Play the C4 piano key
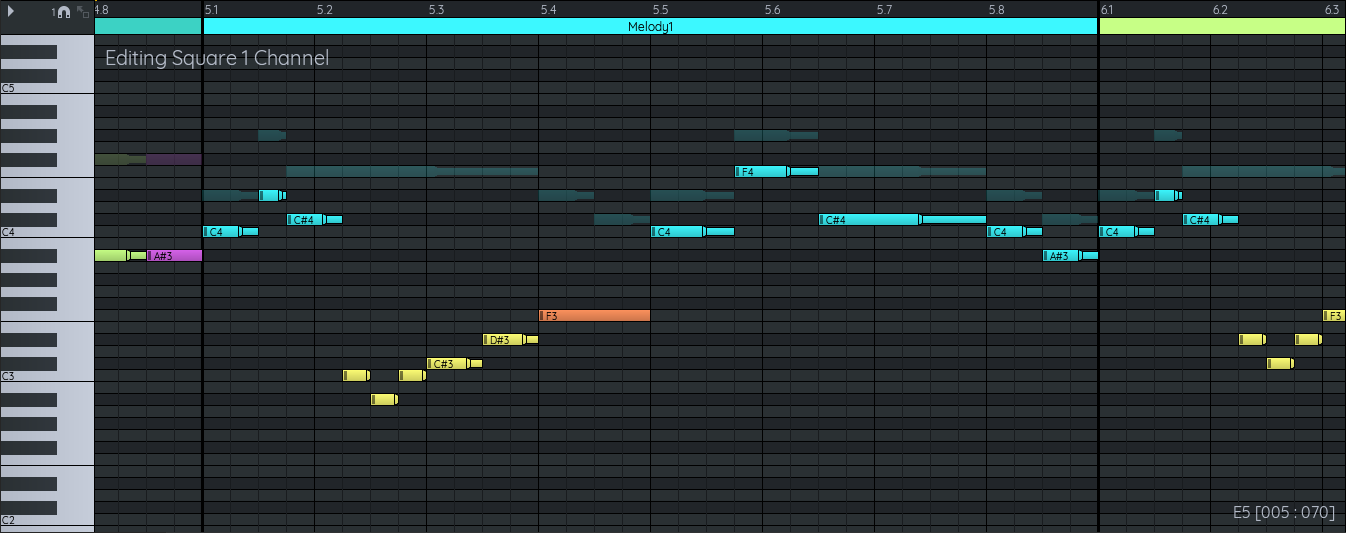1346x533 pixels. [x=47, y=231]
